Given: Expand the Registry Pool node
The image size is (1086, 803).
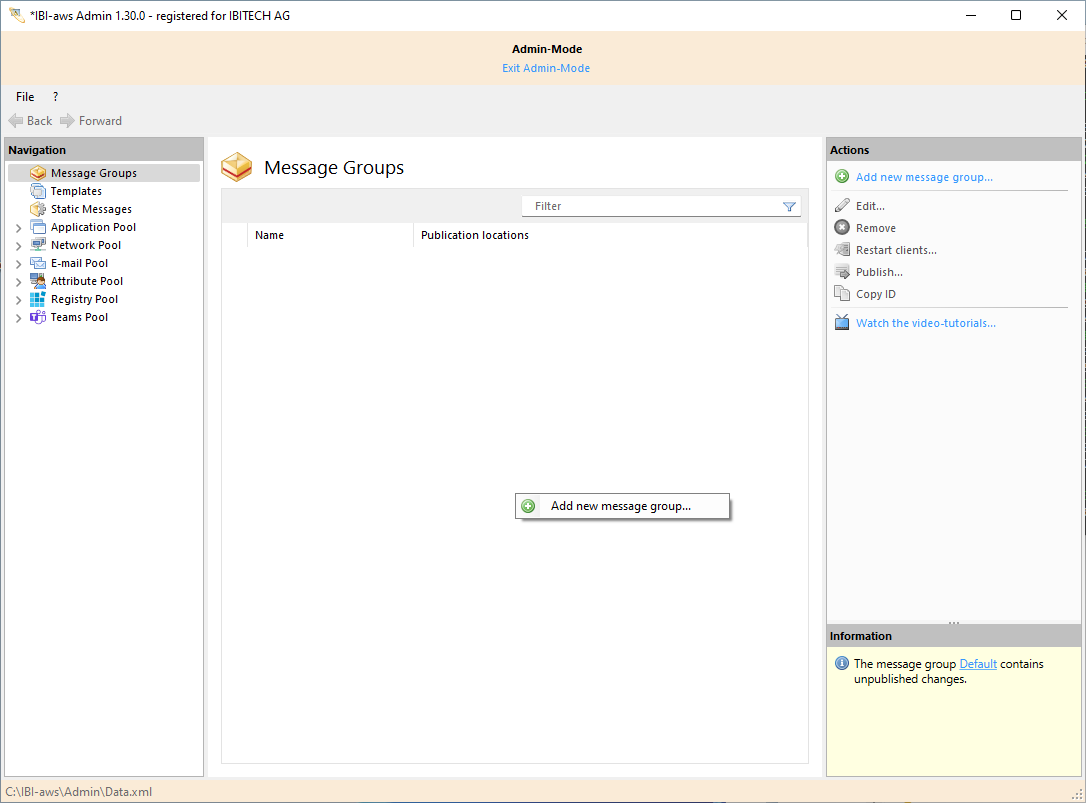Looking at the screenshot, I should pyautogui.click(x=18, y=300).
